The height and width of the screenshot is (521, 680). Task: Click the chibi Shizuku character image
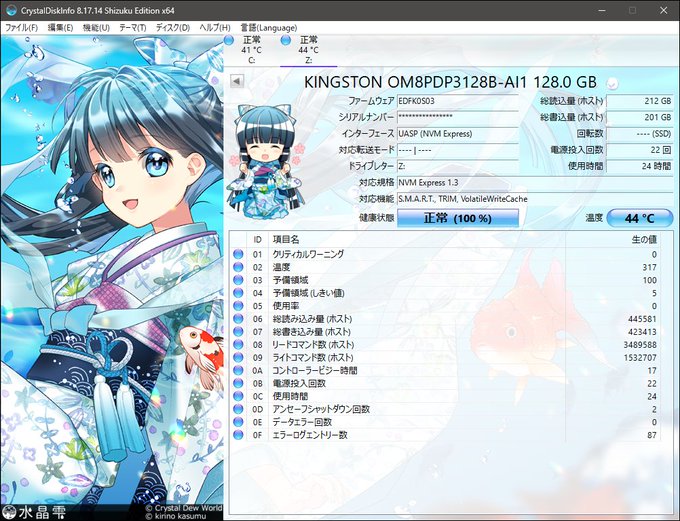click(x=265, y=161)
